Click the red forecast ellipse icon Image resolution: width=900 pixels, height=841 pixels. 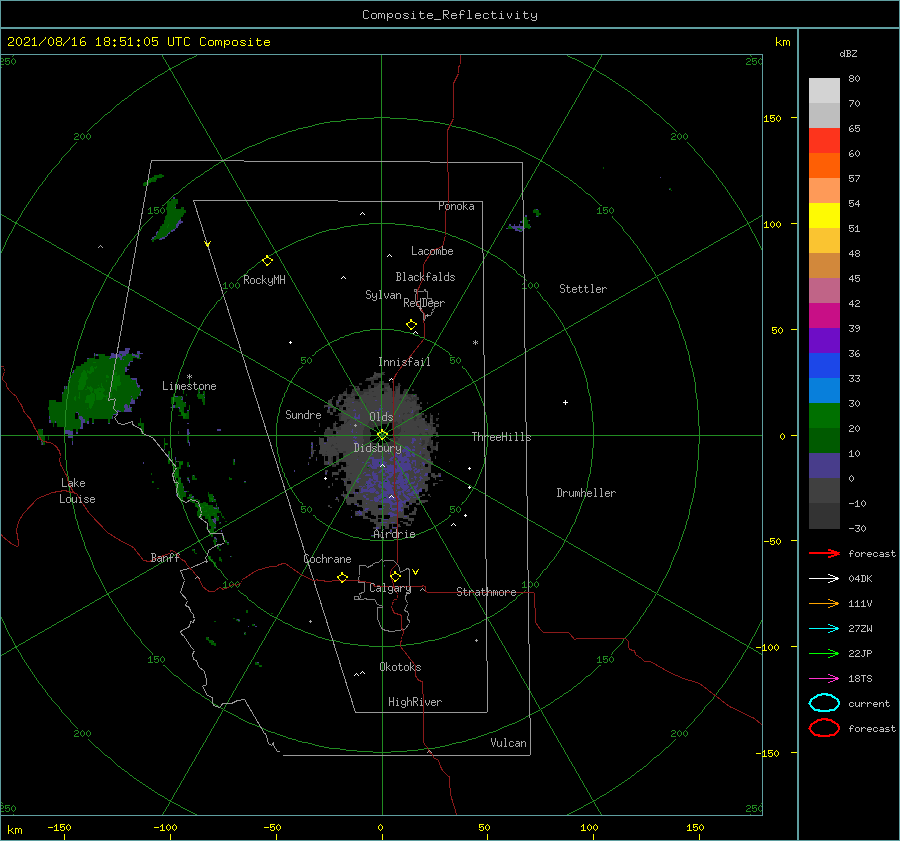tap(824, 728)
